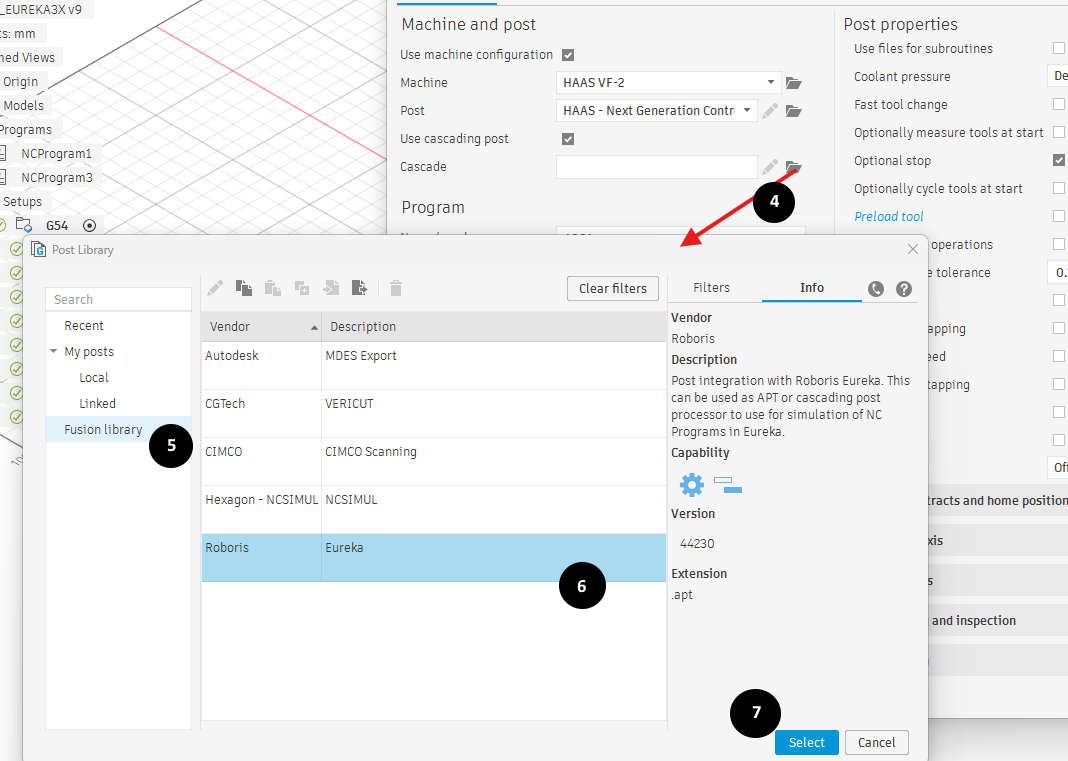Click edit pencil icon next to Post field
This screenshot has width=1068, height=761.
[770, 111]
